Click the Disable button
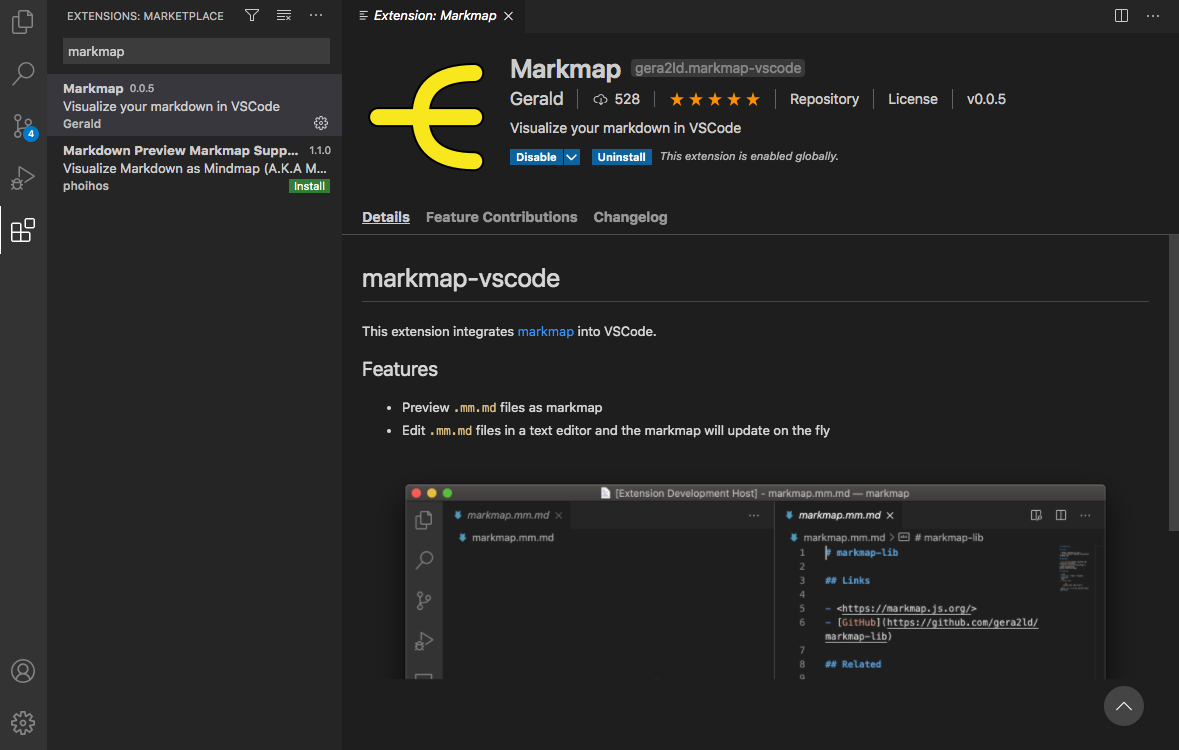The image size is (1179, 750). tap(536, 156)
